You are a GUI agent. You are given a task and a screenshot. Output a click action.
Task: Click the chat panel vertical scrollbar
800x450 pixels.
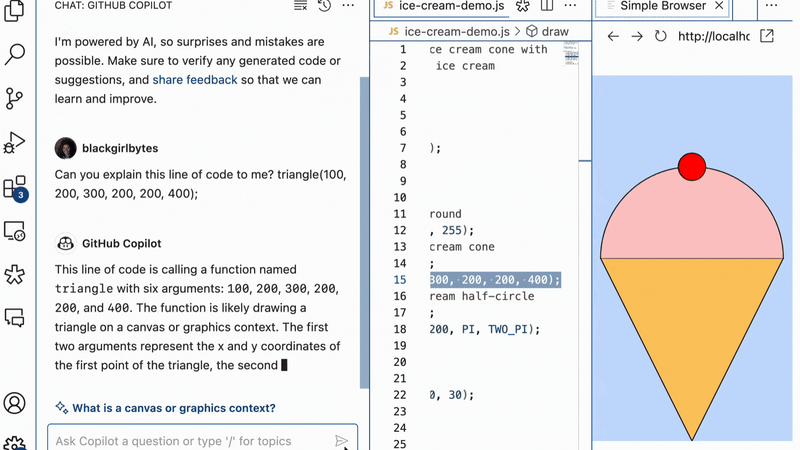364,233
